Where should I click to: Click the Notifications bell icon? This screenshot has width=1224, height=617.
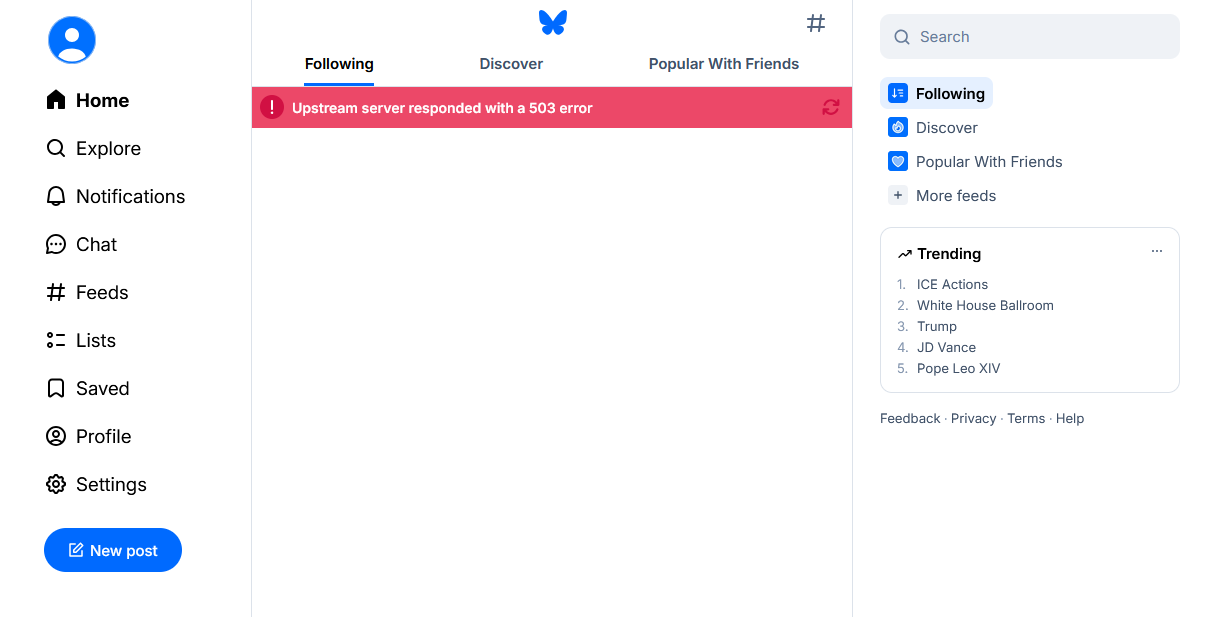click(x=56, y=196)
